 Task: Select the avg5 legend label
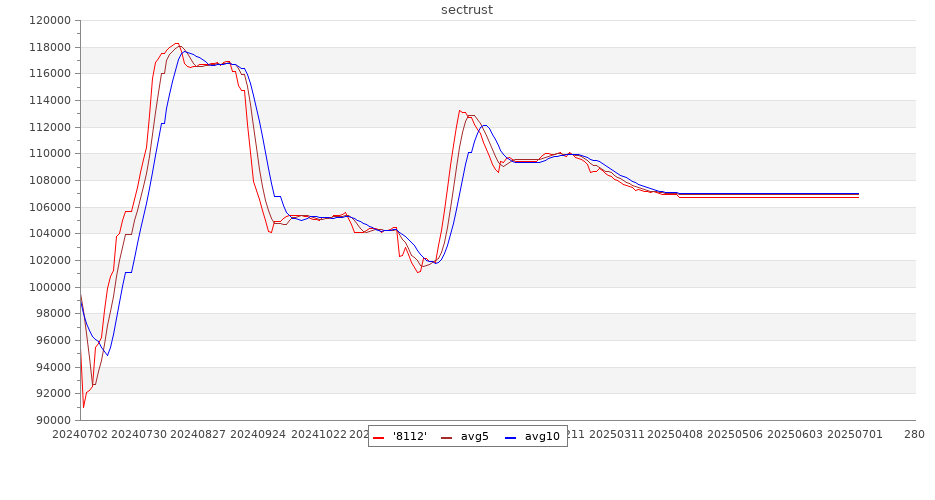click(x=474, y=436)
